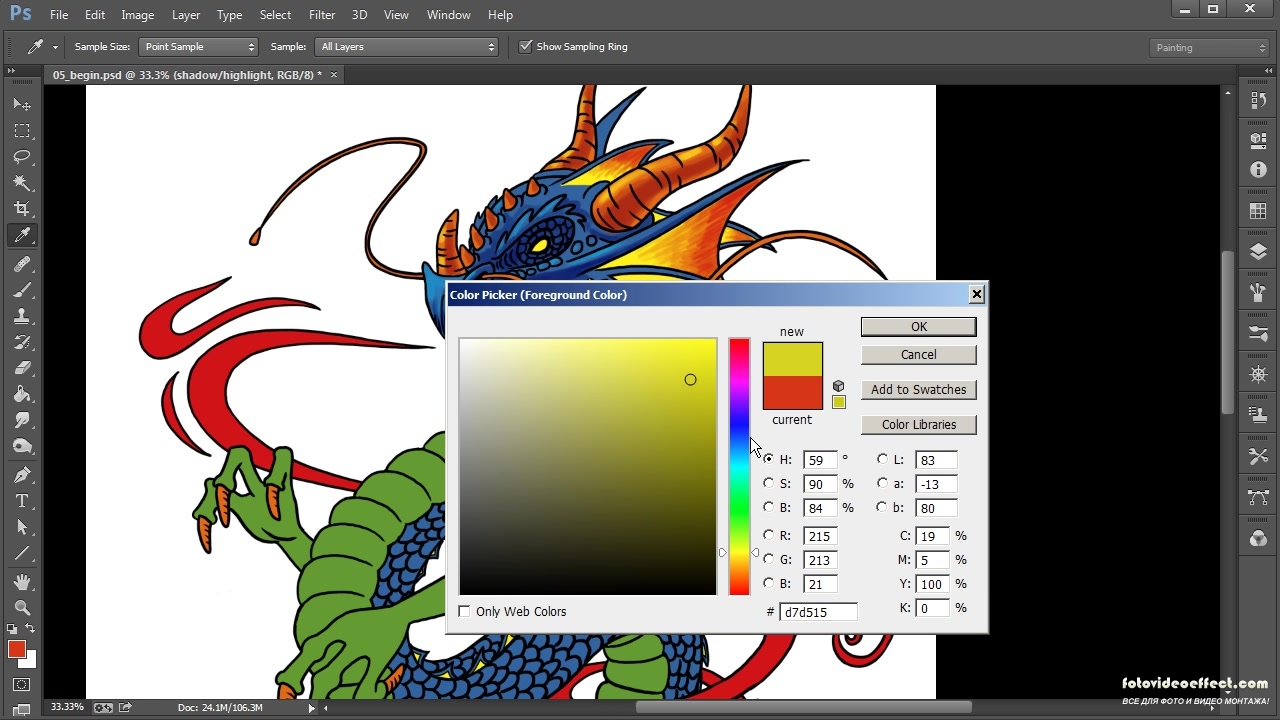Select the Move tool
The width and height of the screenshot is (1280, 720).
point(22,105)
